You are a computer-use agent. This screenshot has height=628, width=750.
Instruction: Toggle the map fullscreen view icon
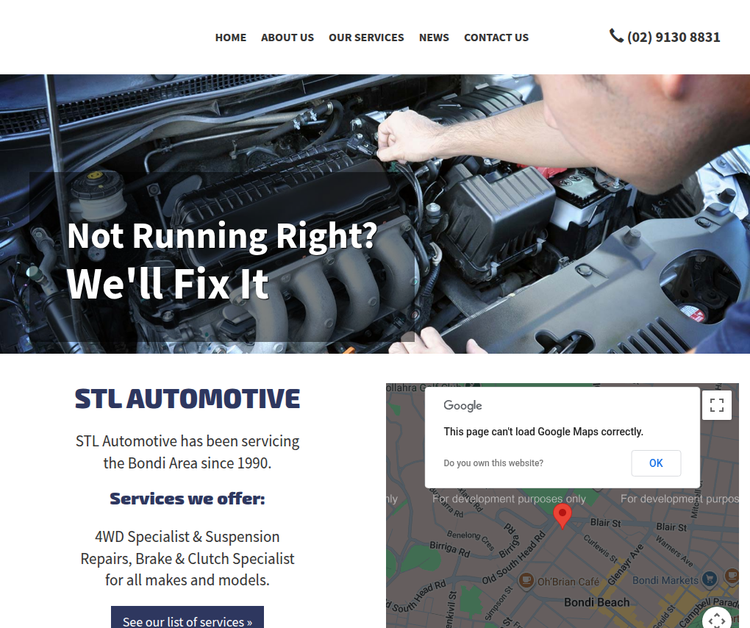[x=717, y=405]
